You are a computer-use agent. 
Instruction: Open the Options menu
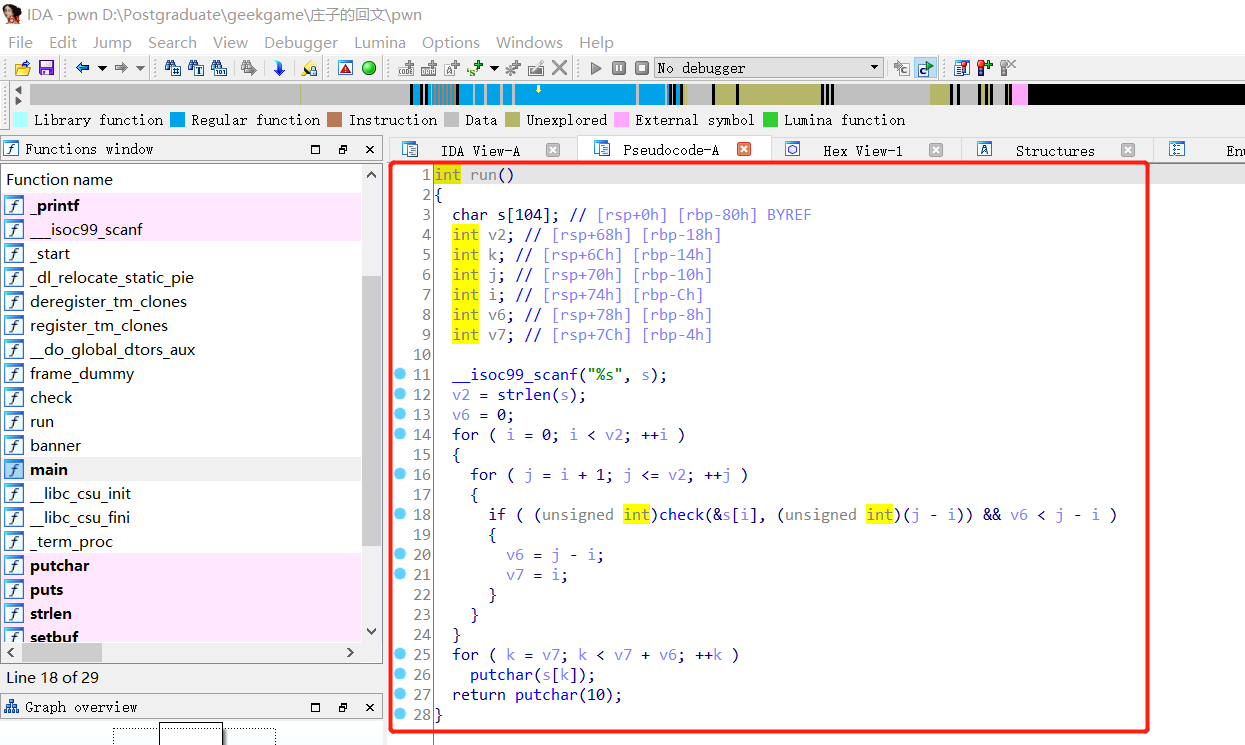tap(451, 42)
